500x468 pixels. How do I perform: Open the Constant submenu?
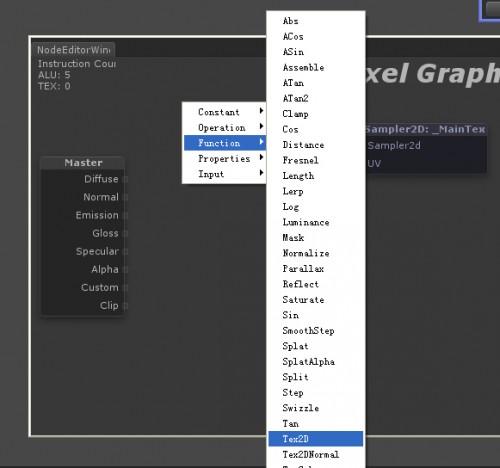[224, 112]
